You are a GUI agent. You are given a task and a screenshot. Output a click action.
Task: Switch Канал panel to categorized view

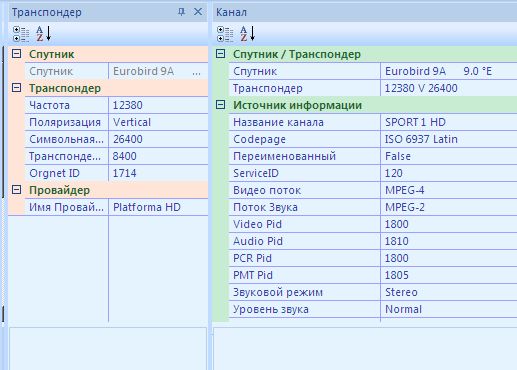point(225,34)
